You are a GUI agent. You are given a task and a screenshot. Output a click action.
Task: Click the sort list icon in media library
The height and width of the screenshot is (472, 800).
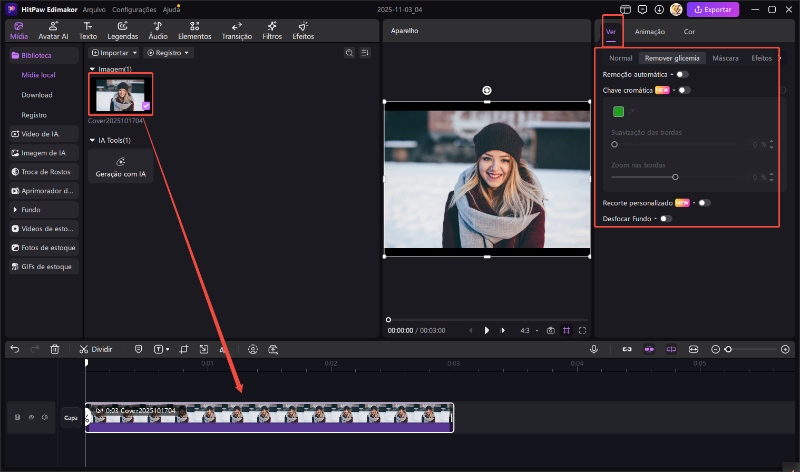365,53
